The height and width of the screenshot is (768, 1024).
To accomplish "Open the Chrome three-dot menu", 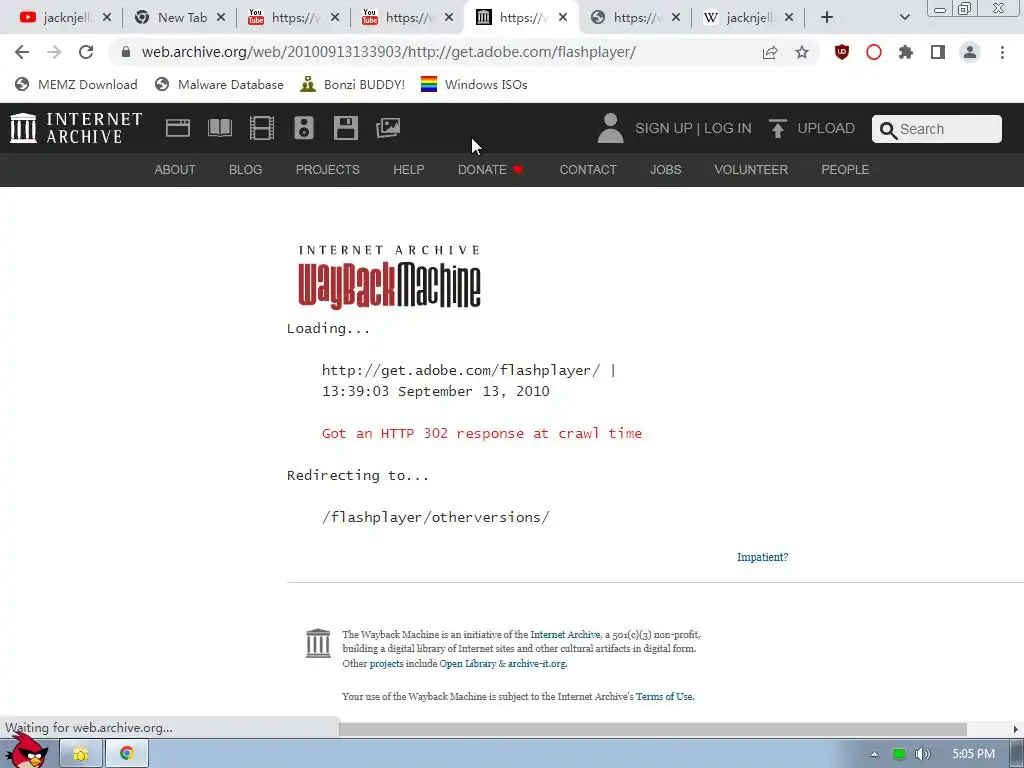I will click(x=1002, y=52).
